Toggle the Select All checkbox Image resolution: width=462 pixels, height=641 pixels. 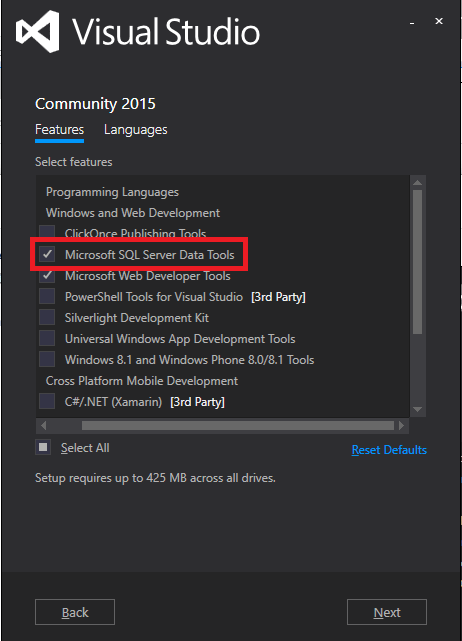coord(43,447)
